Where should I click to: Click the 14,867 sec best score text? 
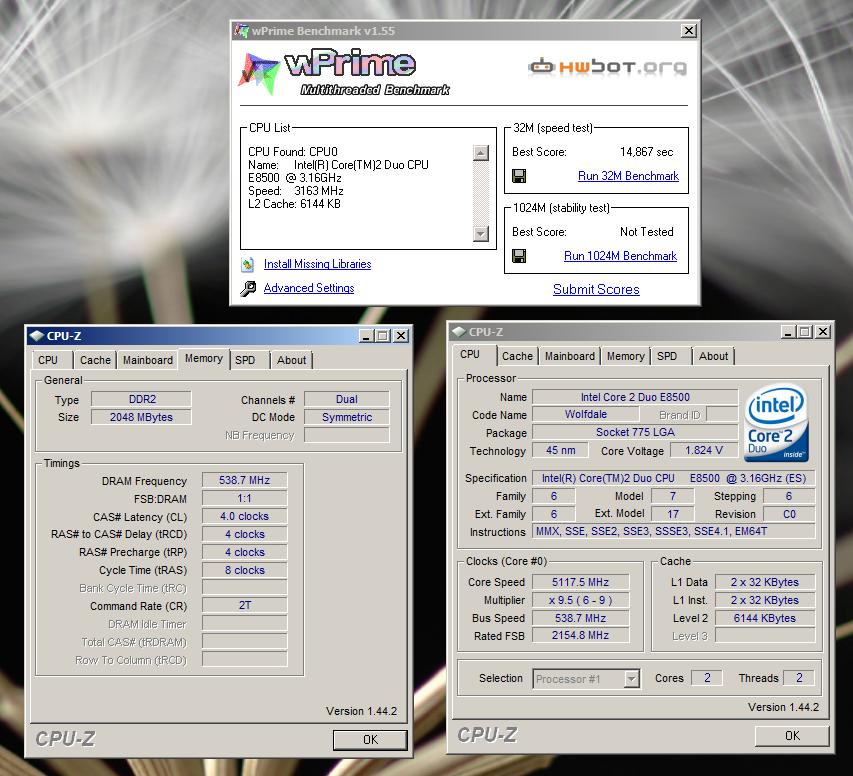tap(647, 152)
